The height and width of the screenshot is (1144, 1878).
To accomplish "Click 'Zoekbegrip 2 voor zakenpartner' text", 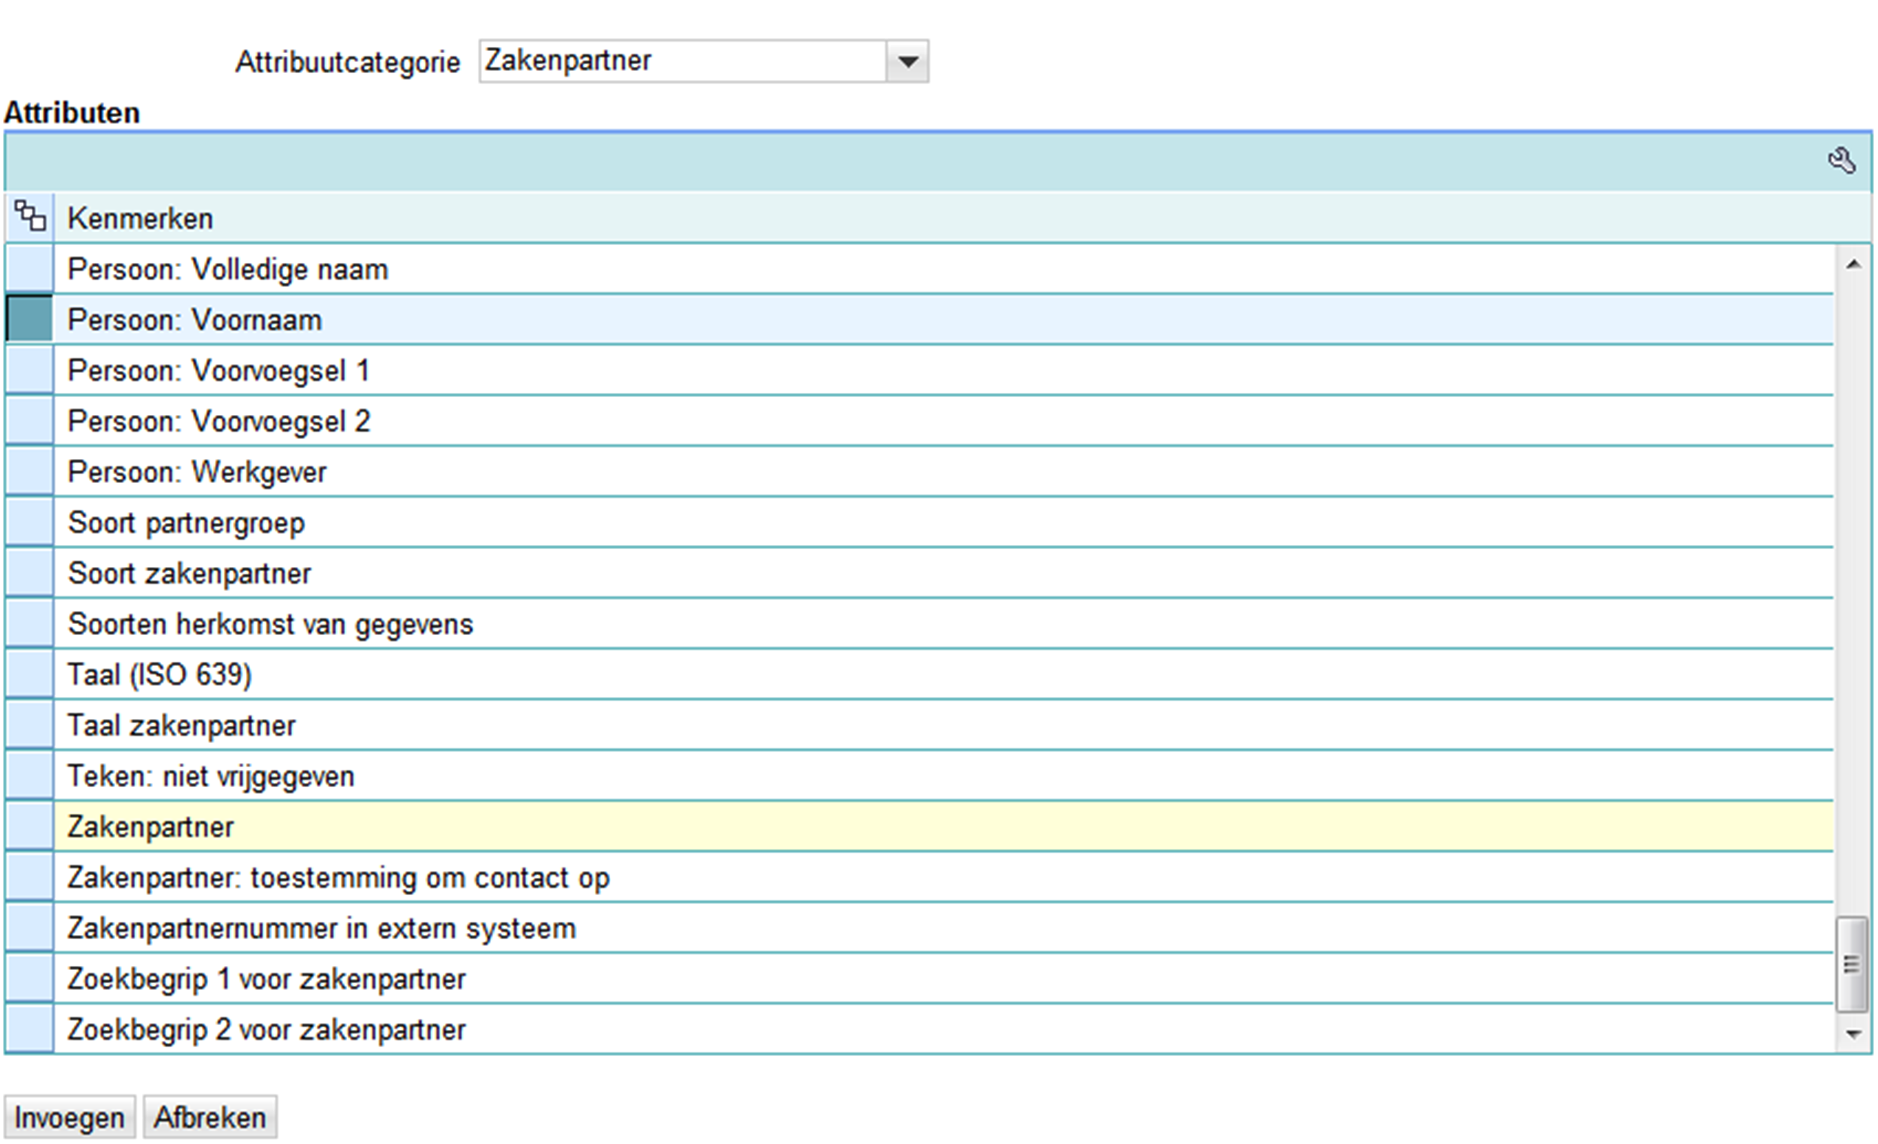I will coord(266,1030).
